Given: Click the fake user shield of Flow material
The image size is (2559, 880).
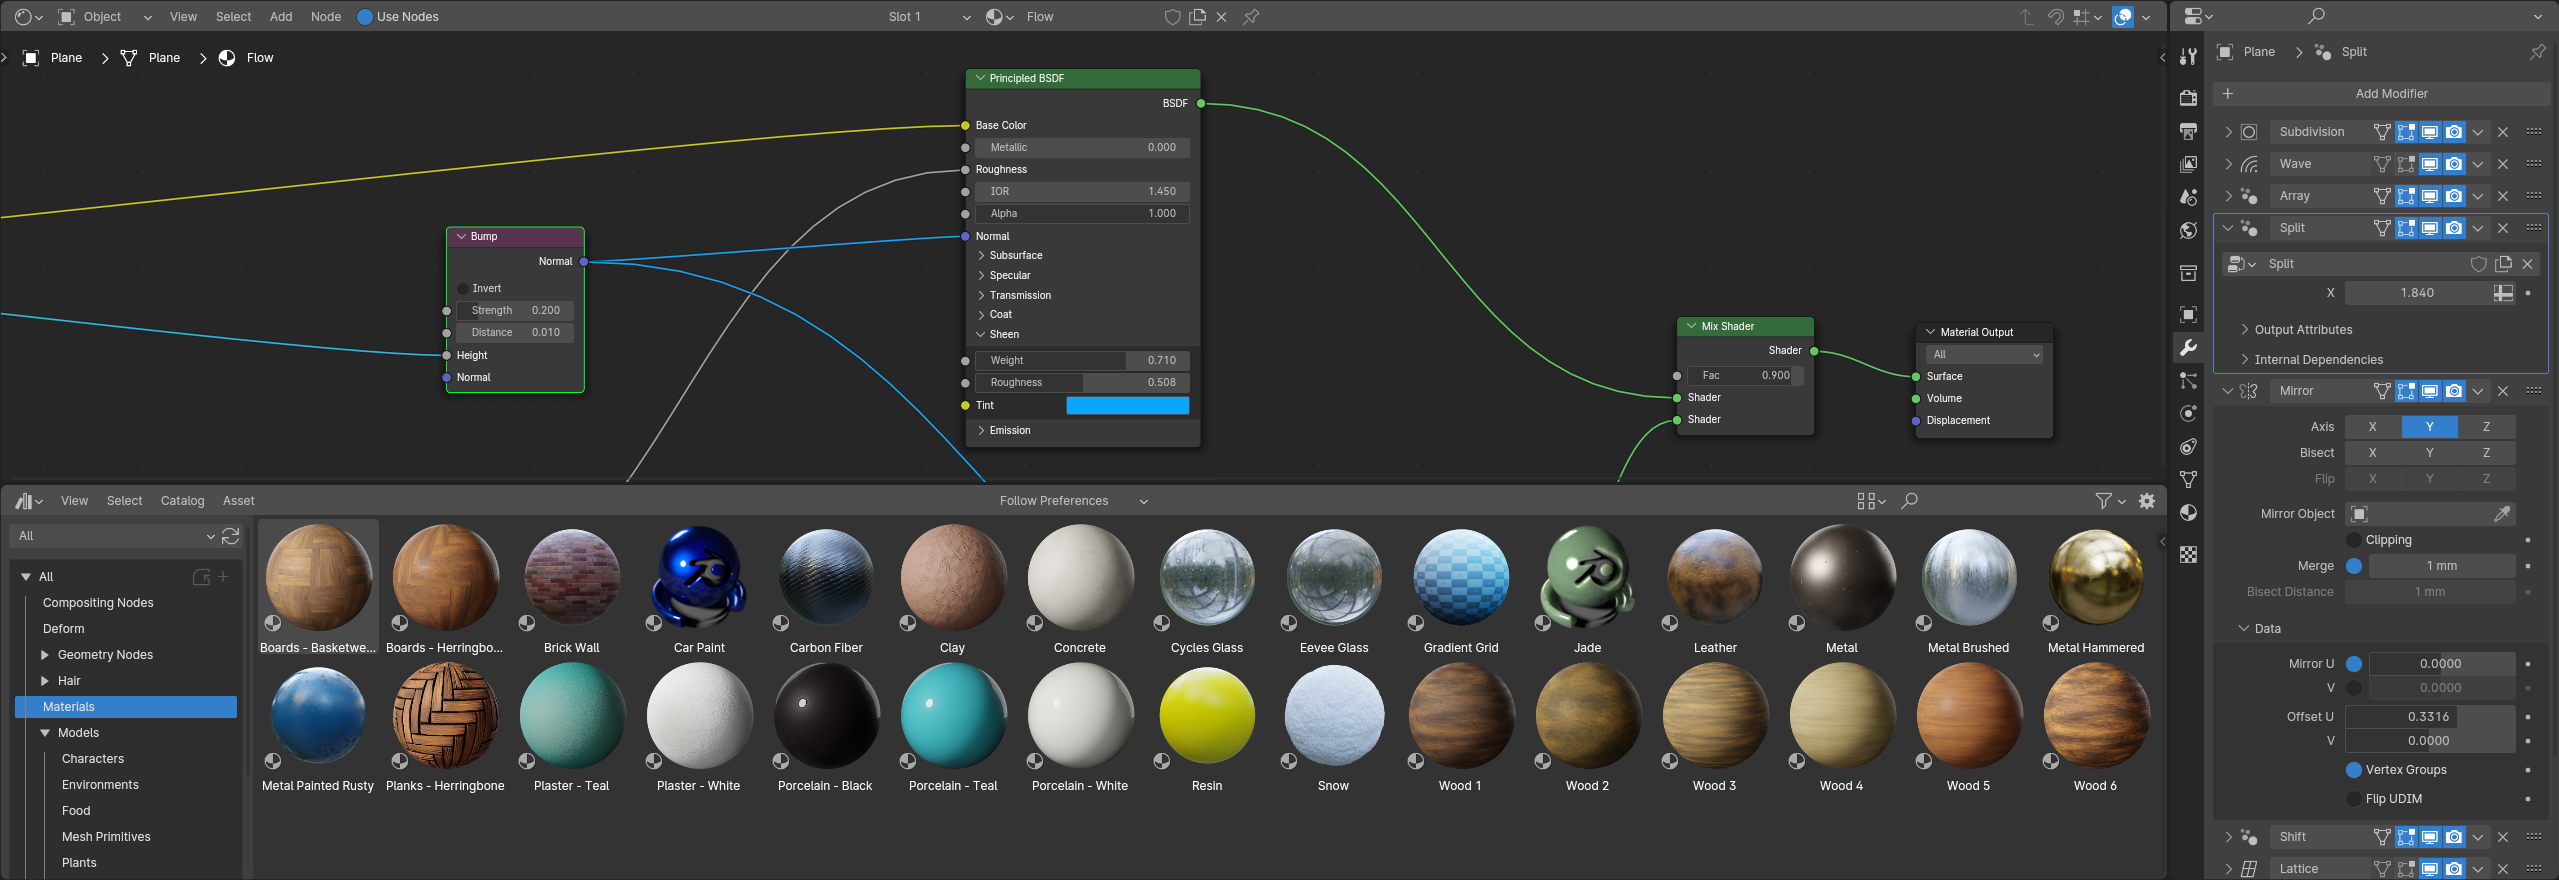Looking at the screenshot, I should [x=1173, y=17].
